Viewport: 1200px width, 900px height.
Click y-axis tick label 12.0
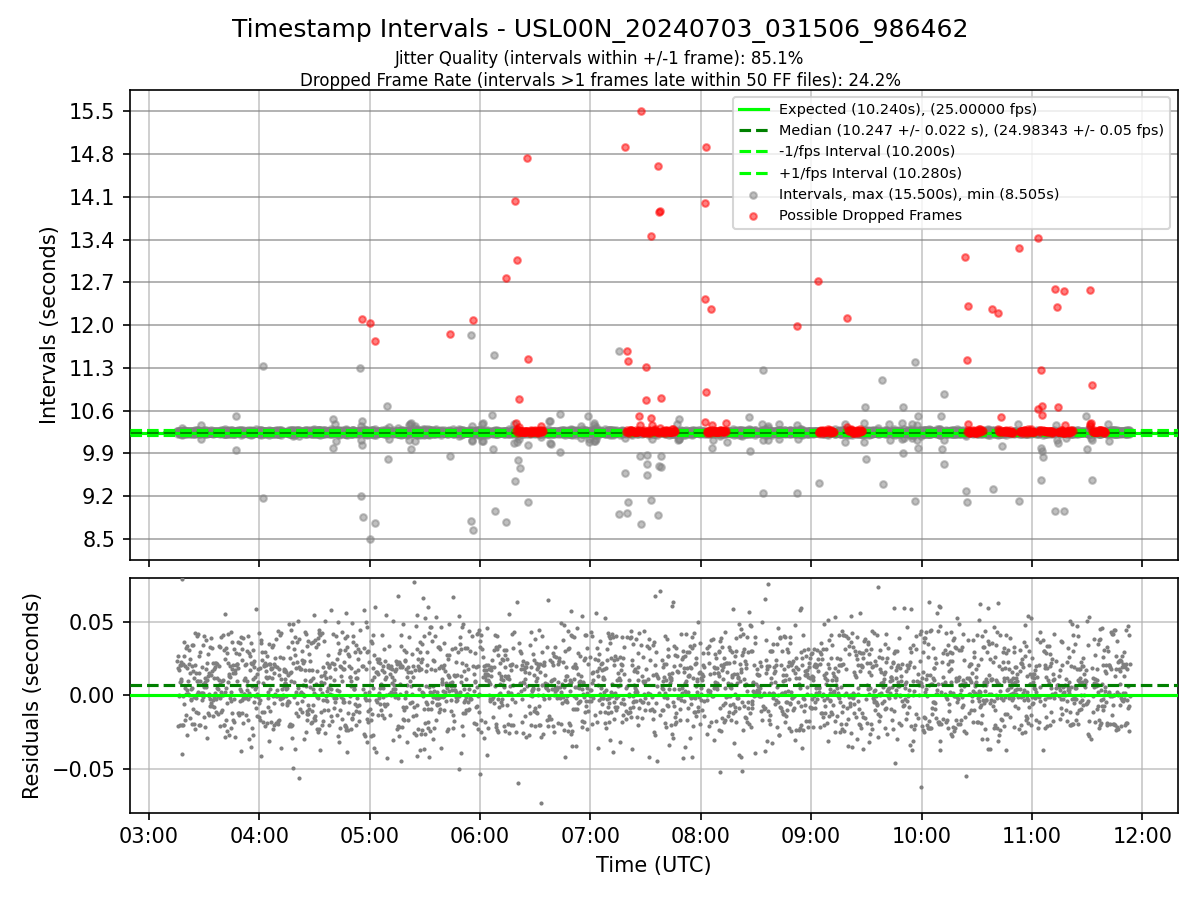coord(92,325)
